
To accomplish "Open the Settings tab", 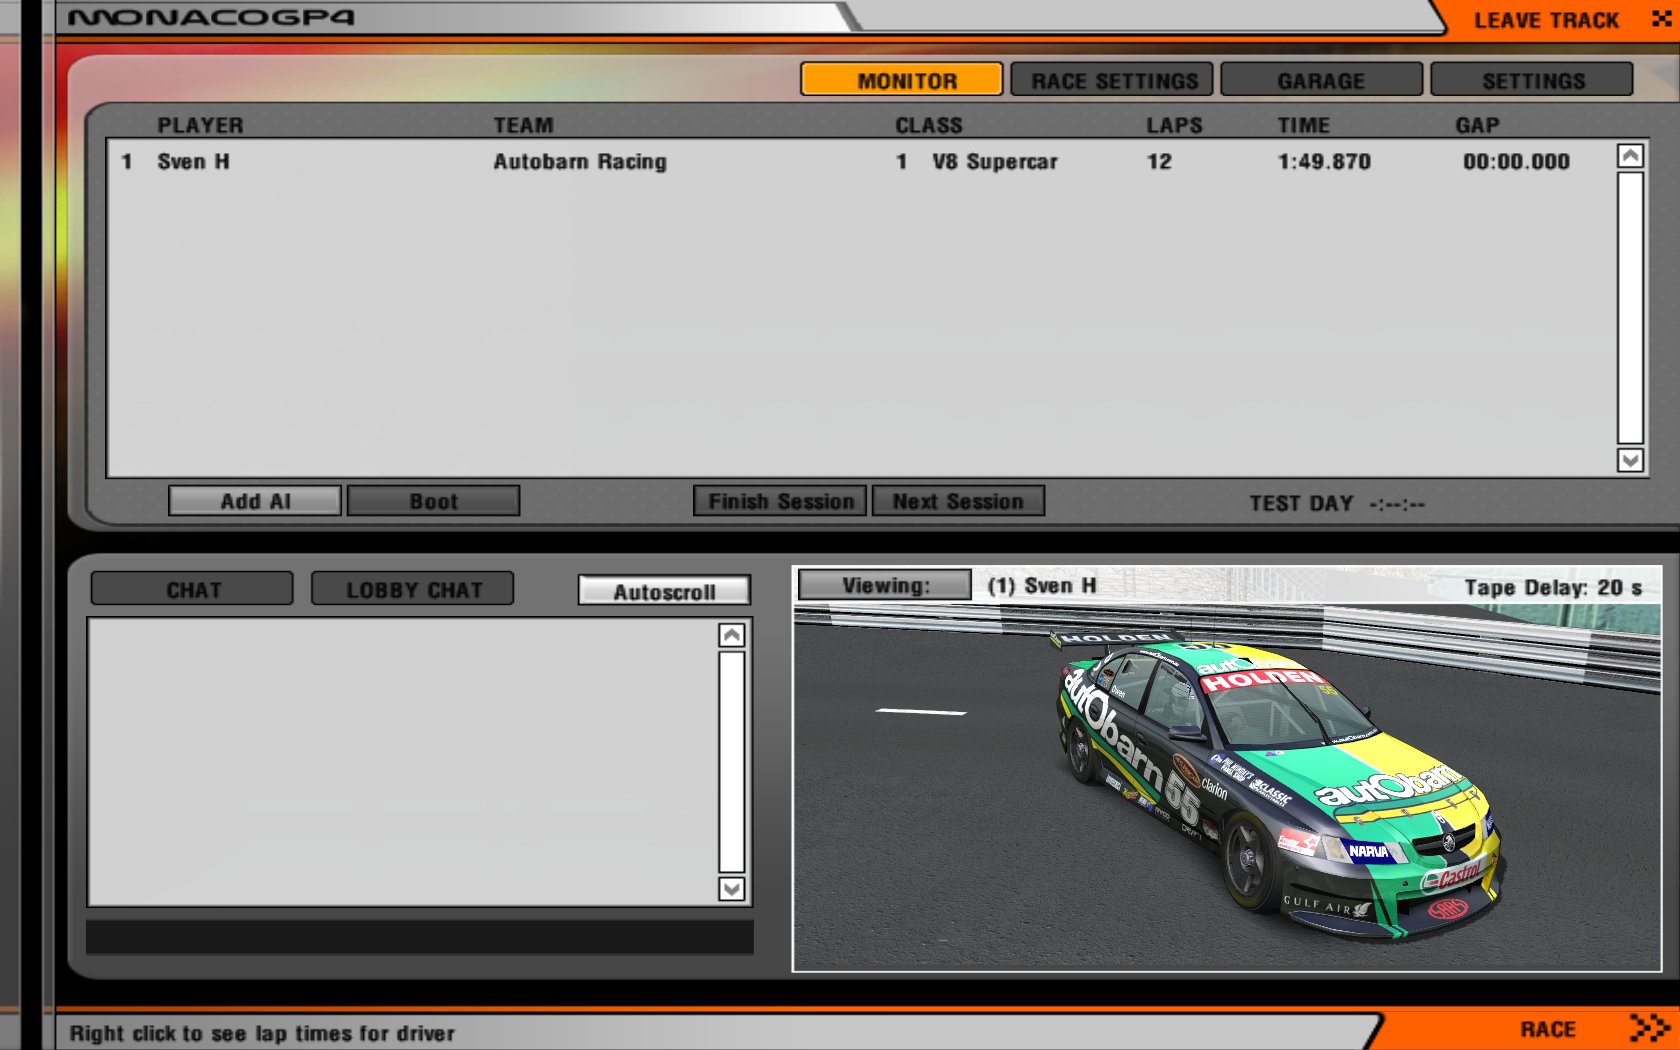I will pyautogui.click(x=1531, y=80).
